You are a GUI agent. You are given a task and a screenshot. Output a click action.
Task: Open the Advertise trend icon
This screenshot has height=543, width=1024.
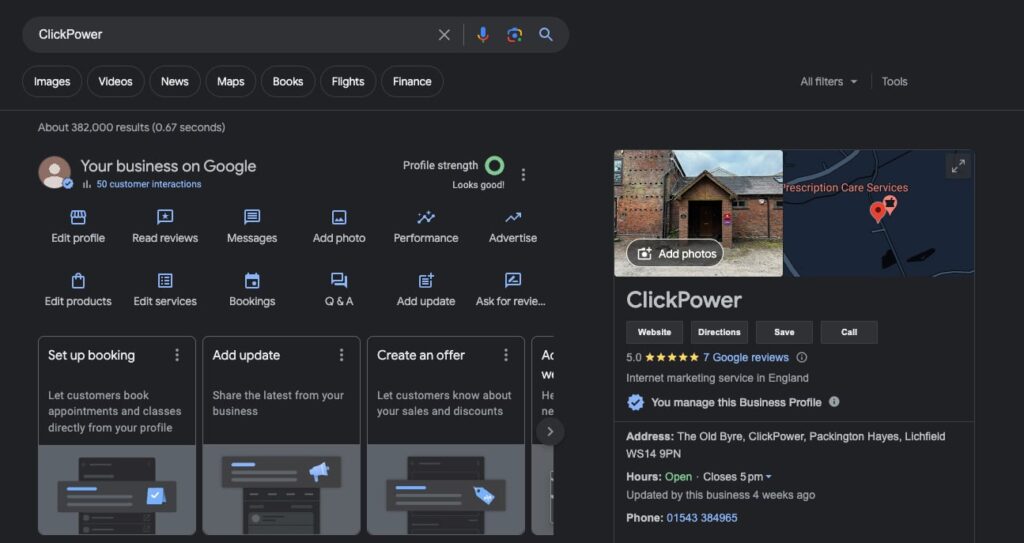(x=513, y=217)
